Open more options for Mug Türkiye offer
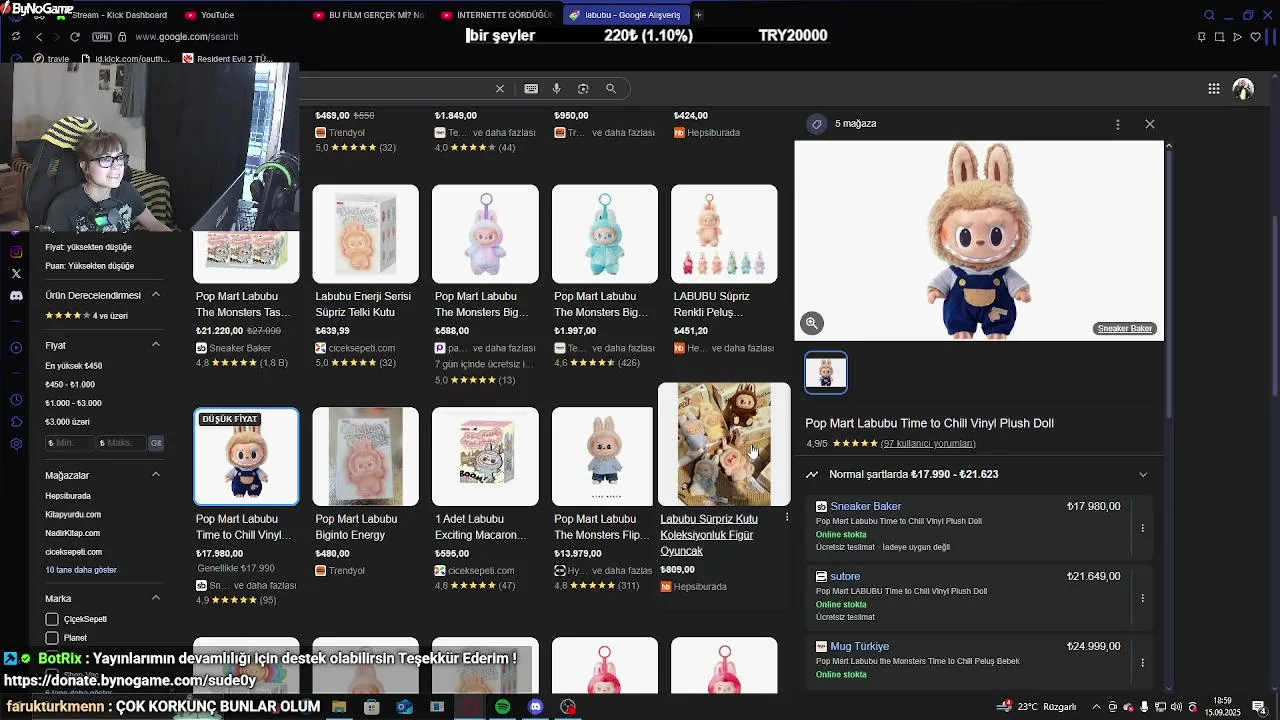This screenshot has width=1280, height=720. coord(1143,662)
